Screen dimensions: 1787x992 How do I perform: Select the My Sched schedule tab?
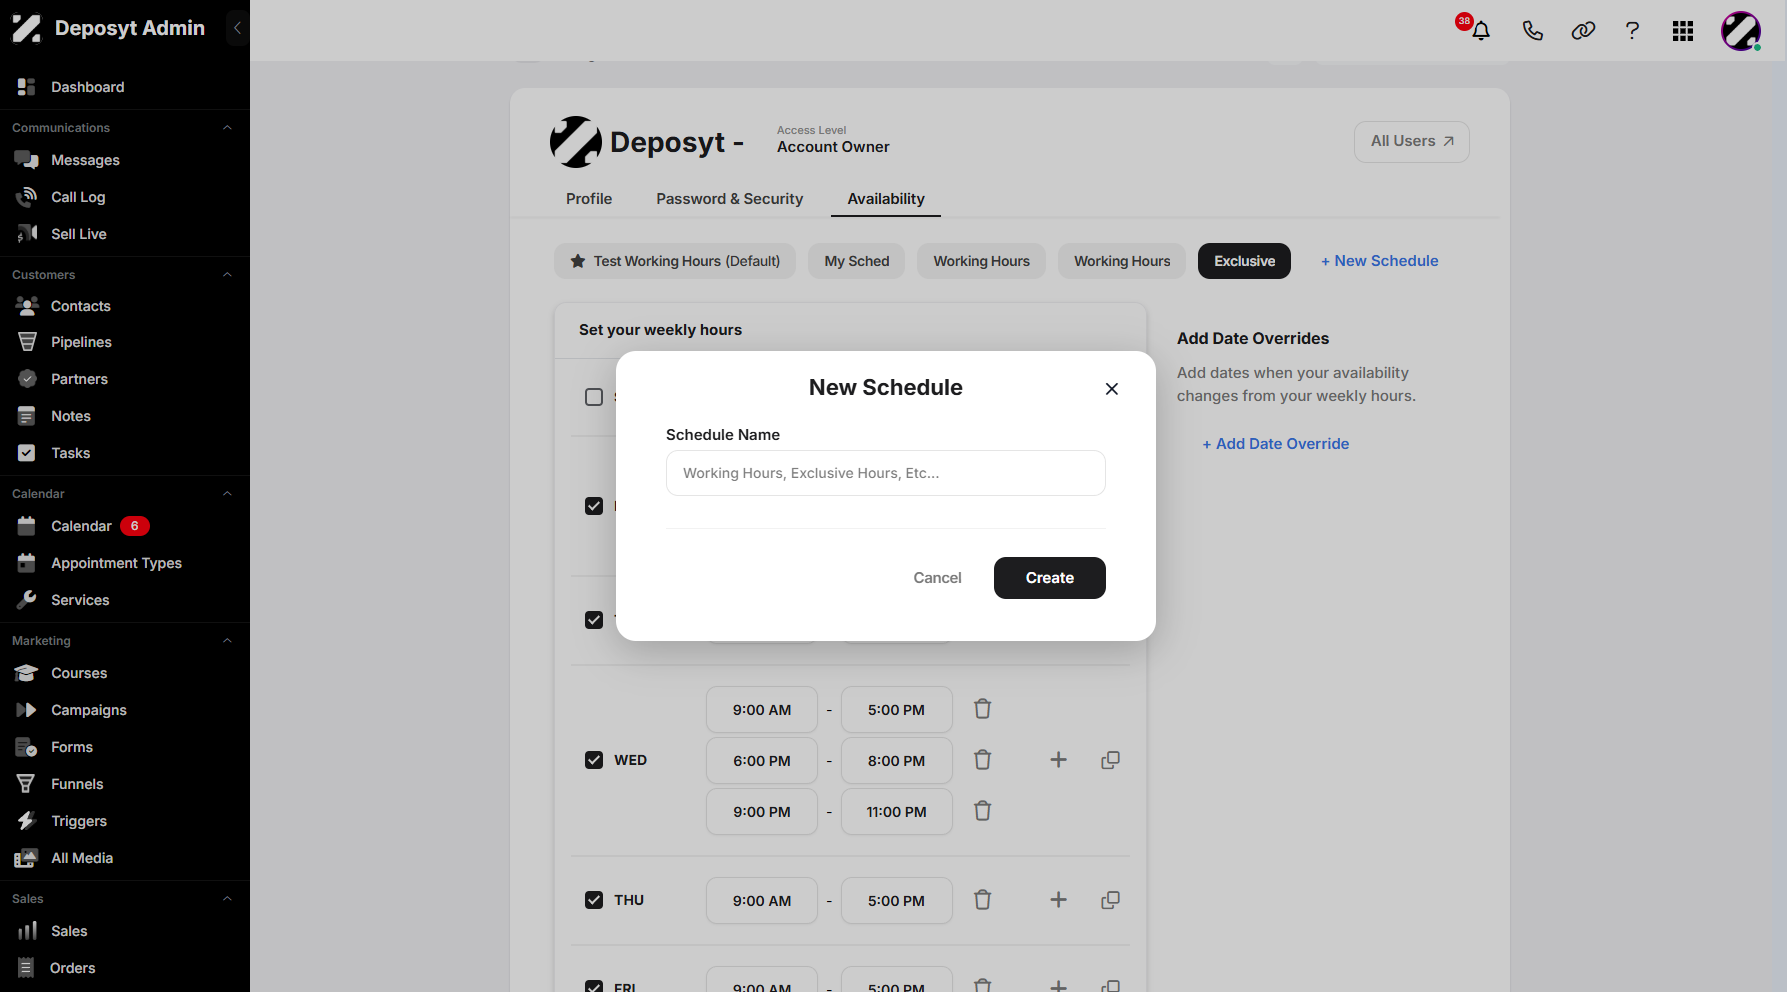click(x=857, y=261)
